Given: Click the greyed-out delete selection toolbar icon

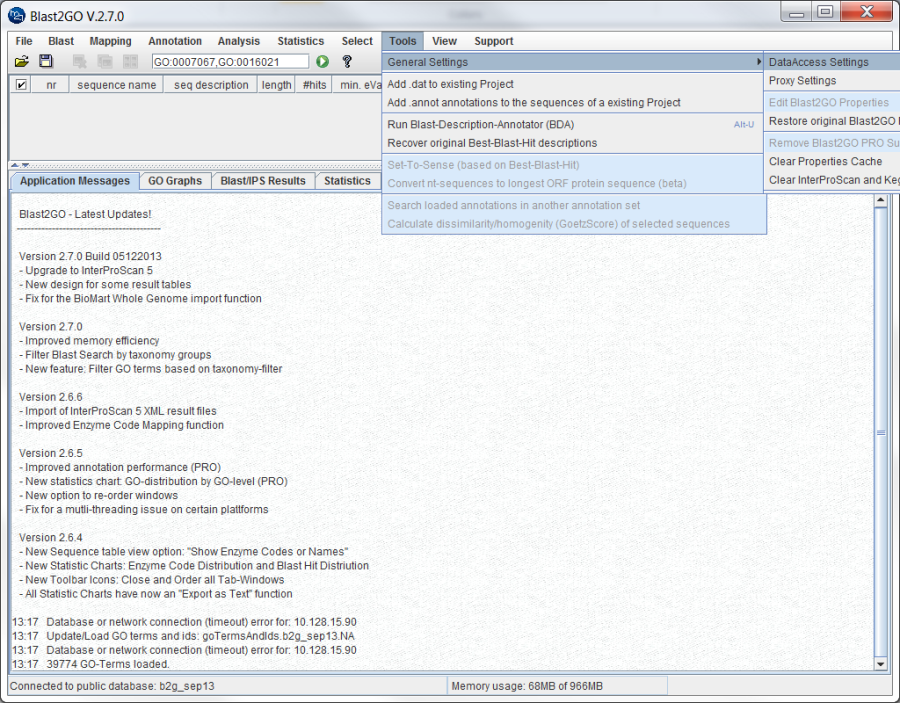Looking at the screenshot, I should click(79, 61).
